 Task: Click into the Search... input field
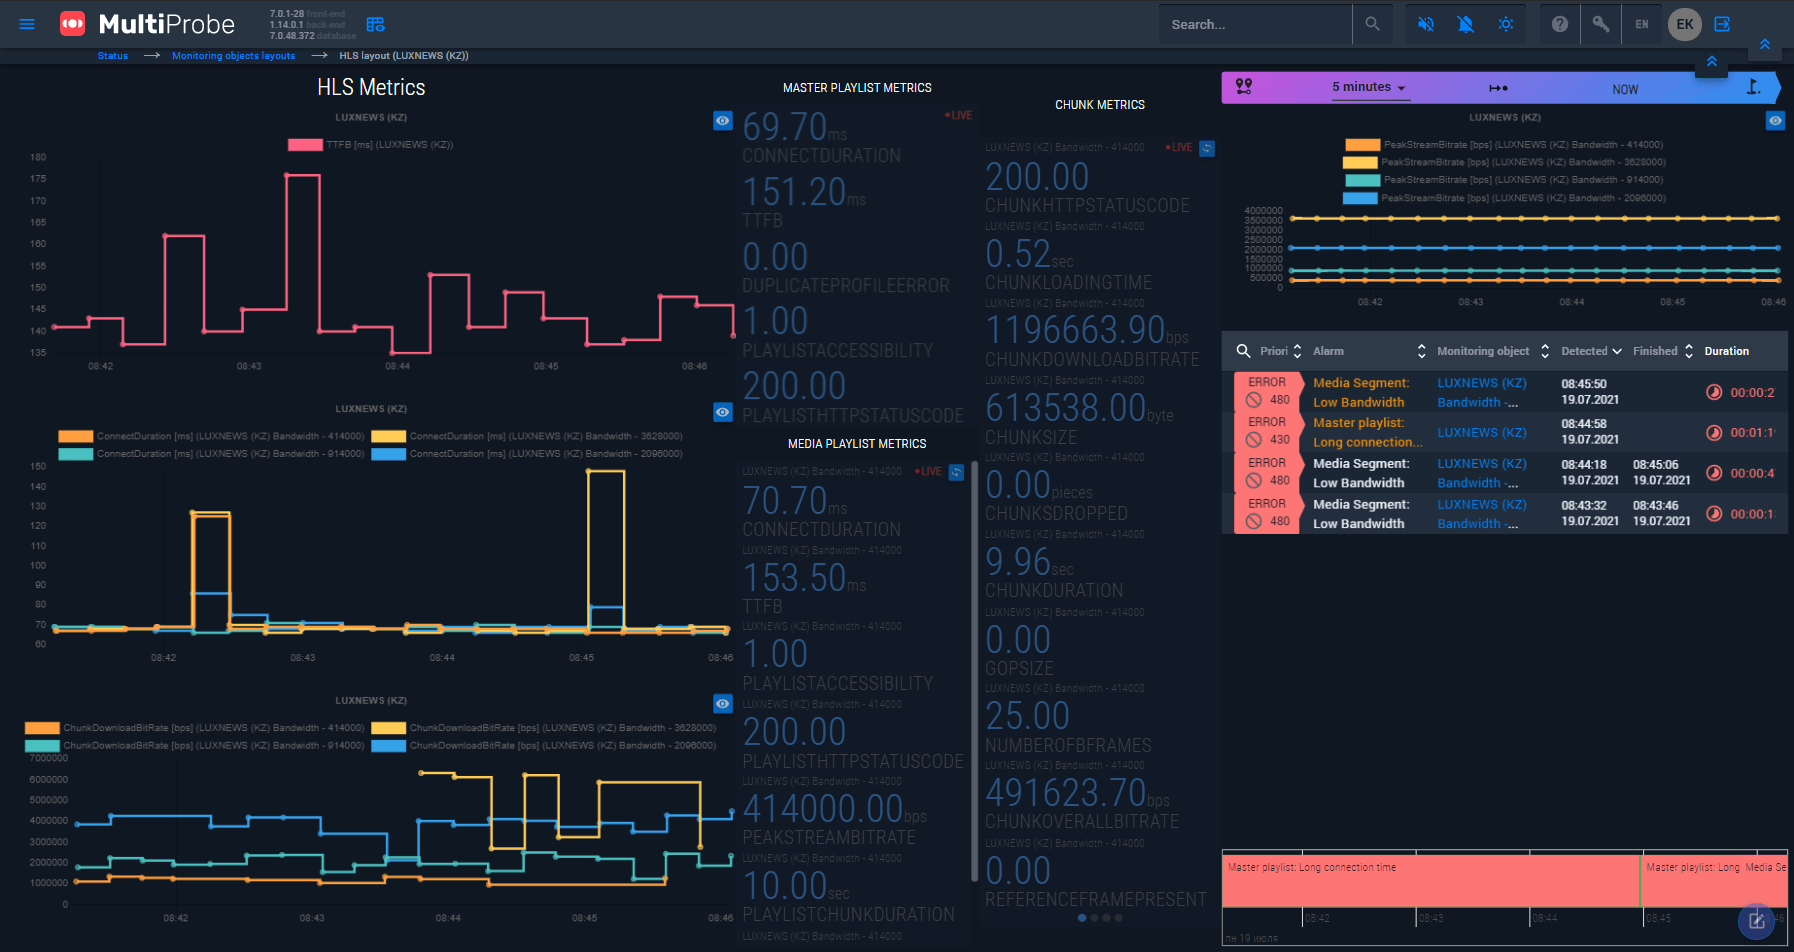point(1255,24)
